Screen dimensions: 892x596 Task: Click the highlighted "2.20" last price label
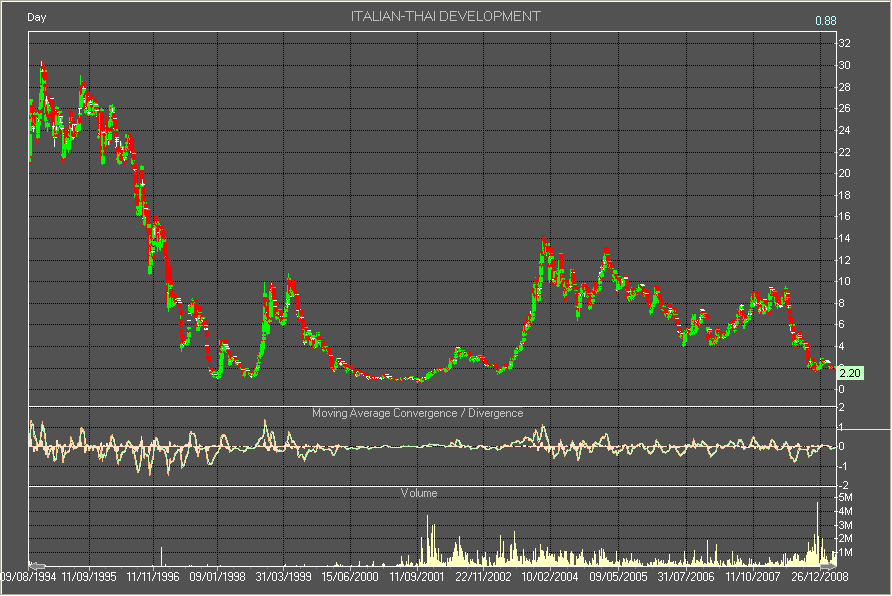point(850,373)
